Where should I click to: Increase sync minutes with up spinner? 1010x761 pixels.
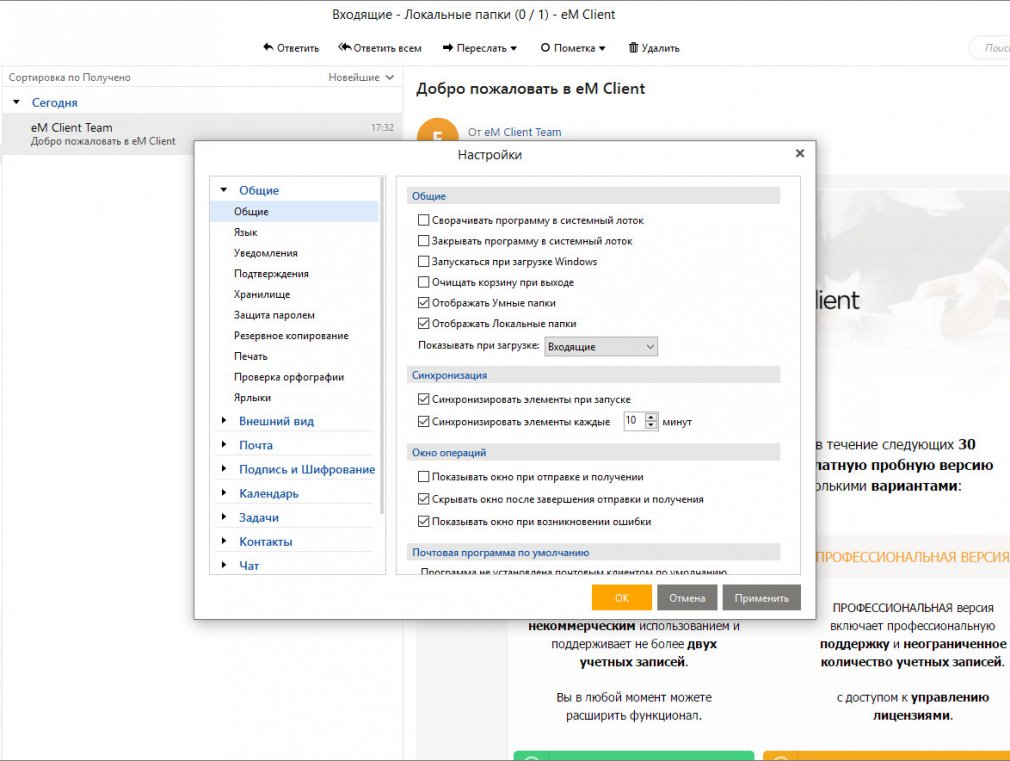coord(651,417)
